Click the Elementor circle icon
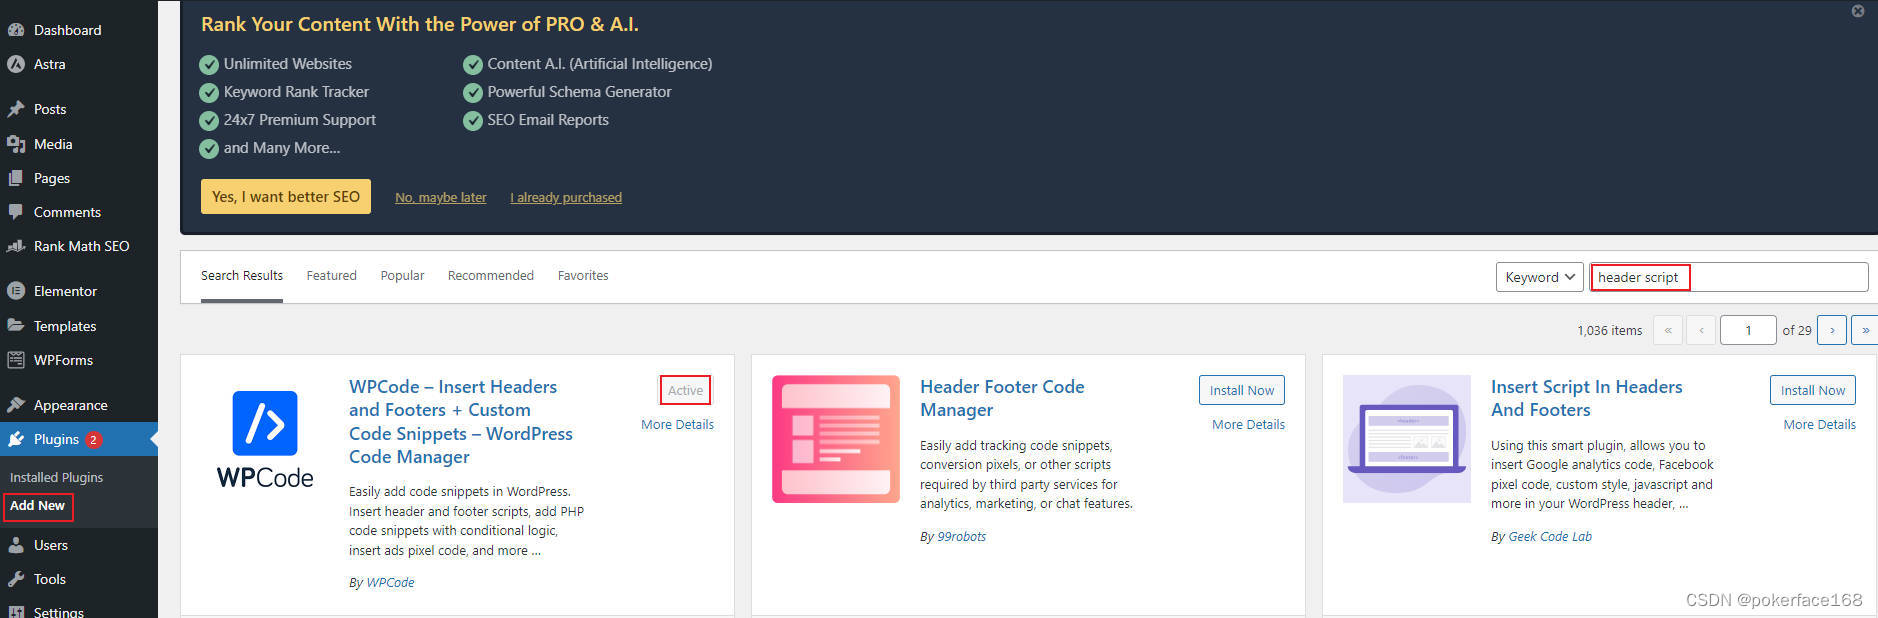The image size is (1878, 618). [16, 291]
